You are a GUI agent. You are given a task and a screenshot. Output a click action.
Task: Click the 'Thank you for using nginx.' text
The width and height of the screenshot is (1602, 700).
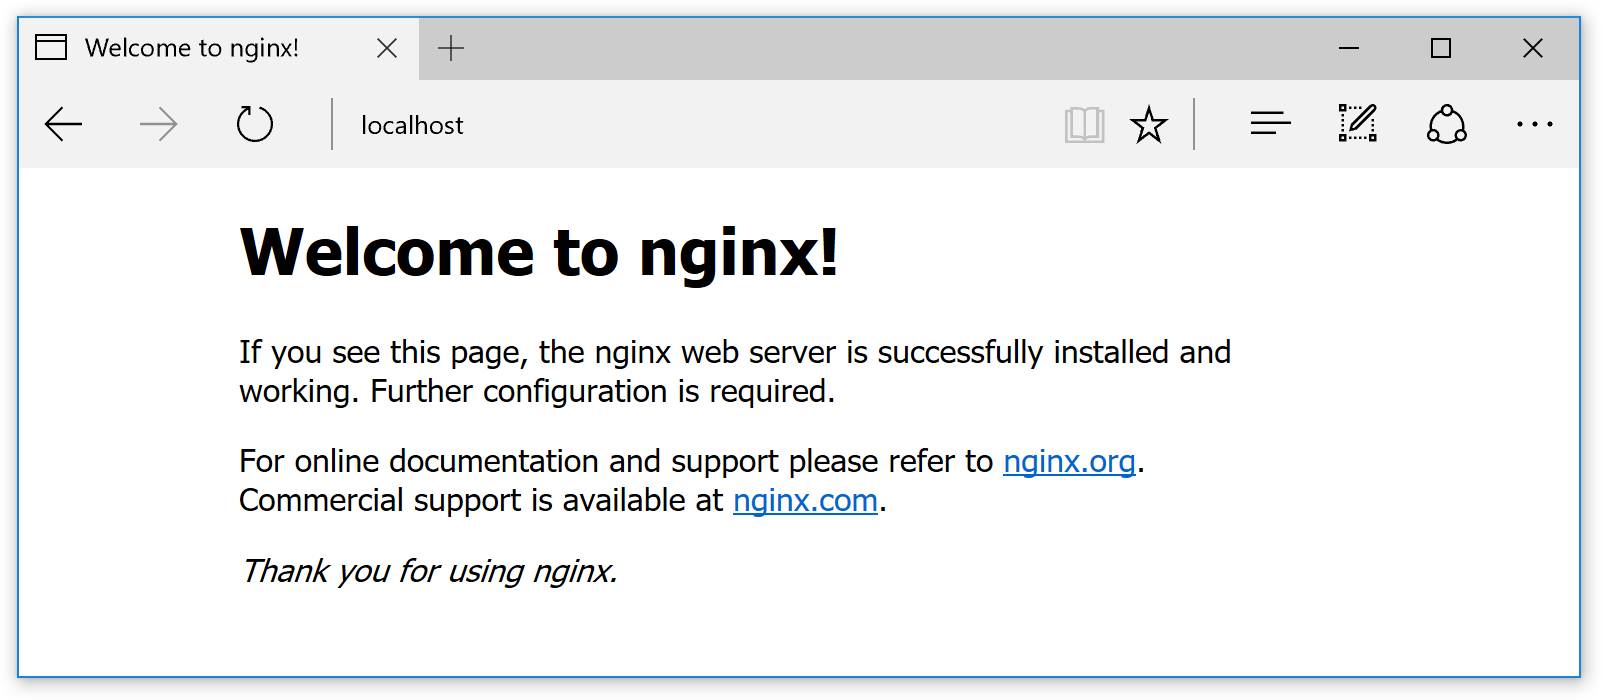click(x=429, y=571)
